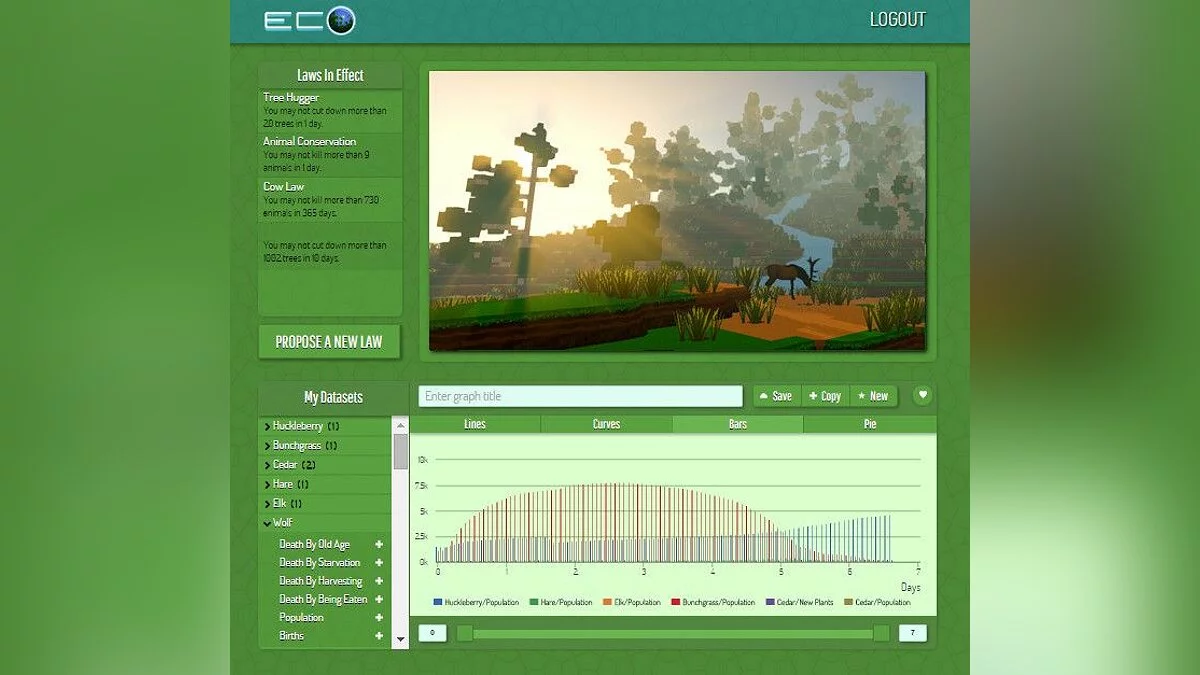
Task: Select the Death By Being Eaten label
Action: [x=323, y=599]
